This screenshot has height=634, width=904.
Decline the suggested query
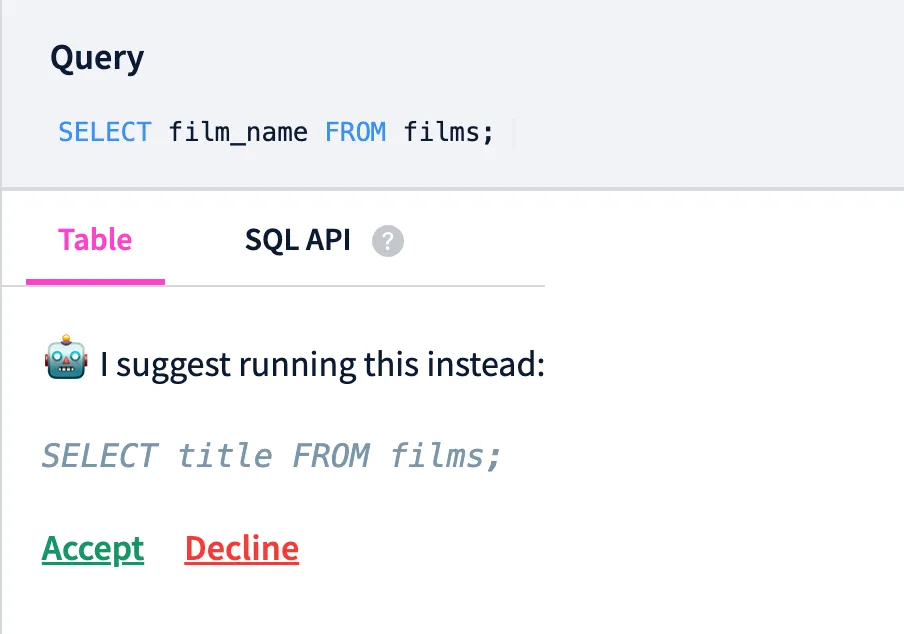click(241, 548)
